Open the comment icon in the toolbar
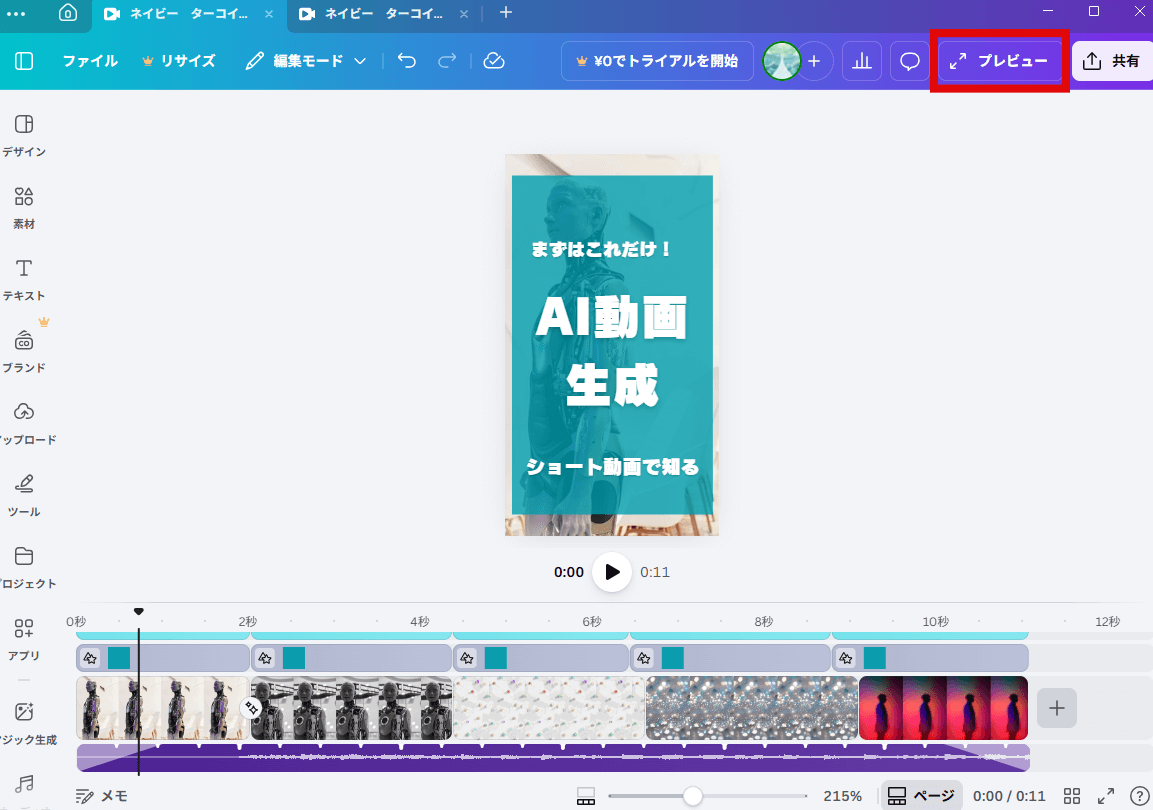This screenshot has width=1153, height=810. point(908,61)
